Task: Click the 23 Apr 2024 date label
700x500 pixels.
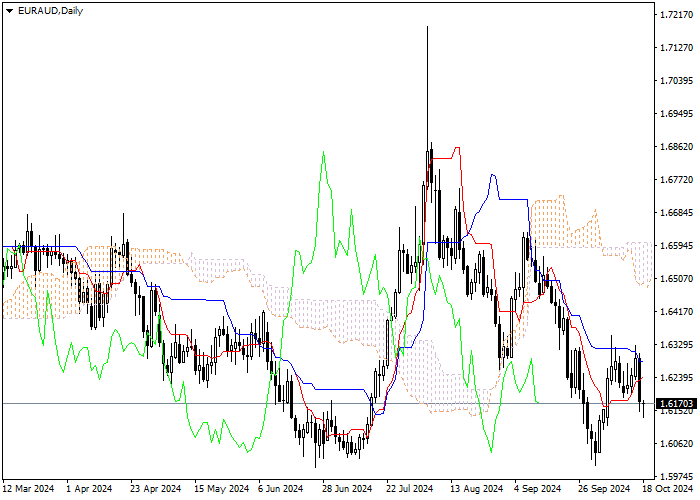Action: tap(156, 489)
